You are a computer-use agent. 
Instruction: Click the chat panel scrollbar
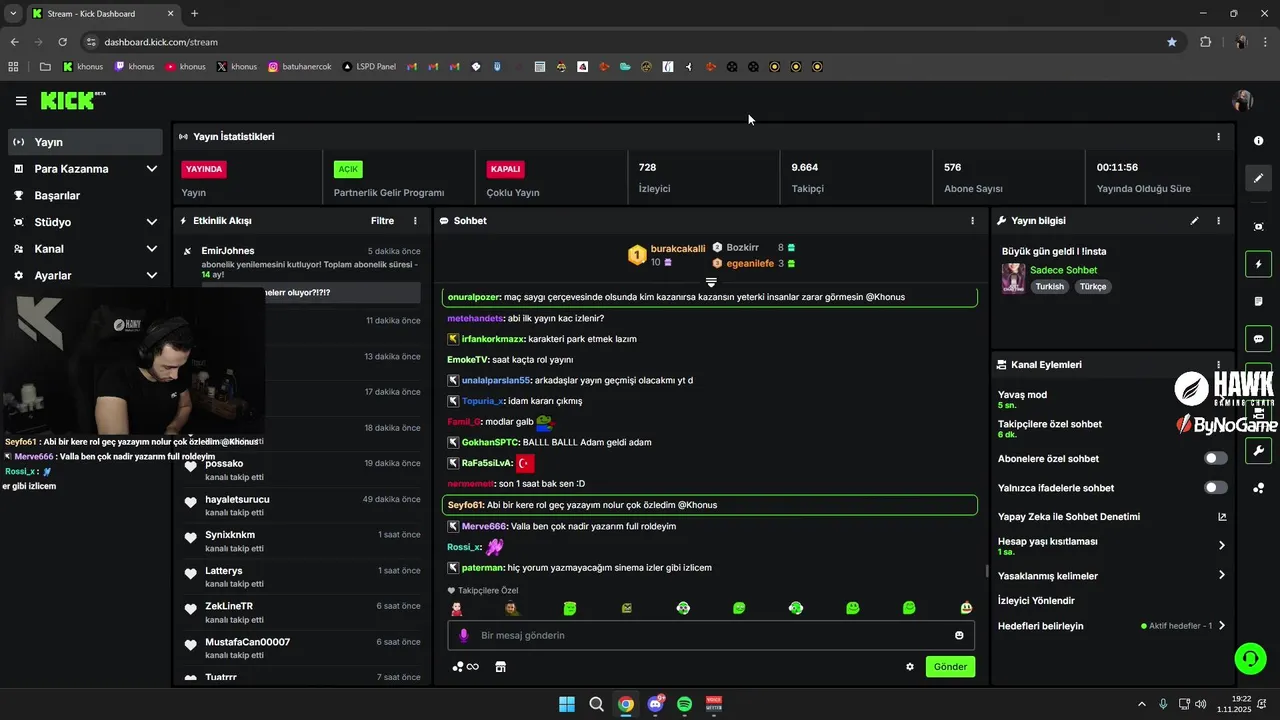click(x=987, y=572)
